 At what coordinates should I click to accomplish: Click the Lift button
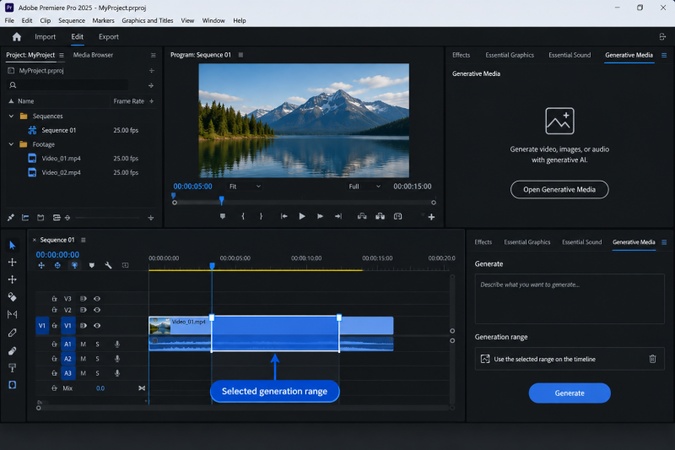point(362,216)
